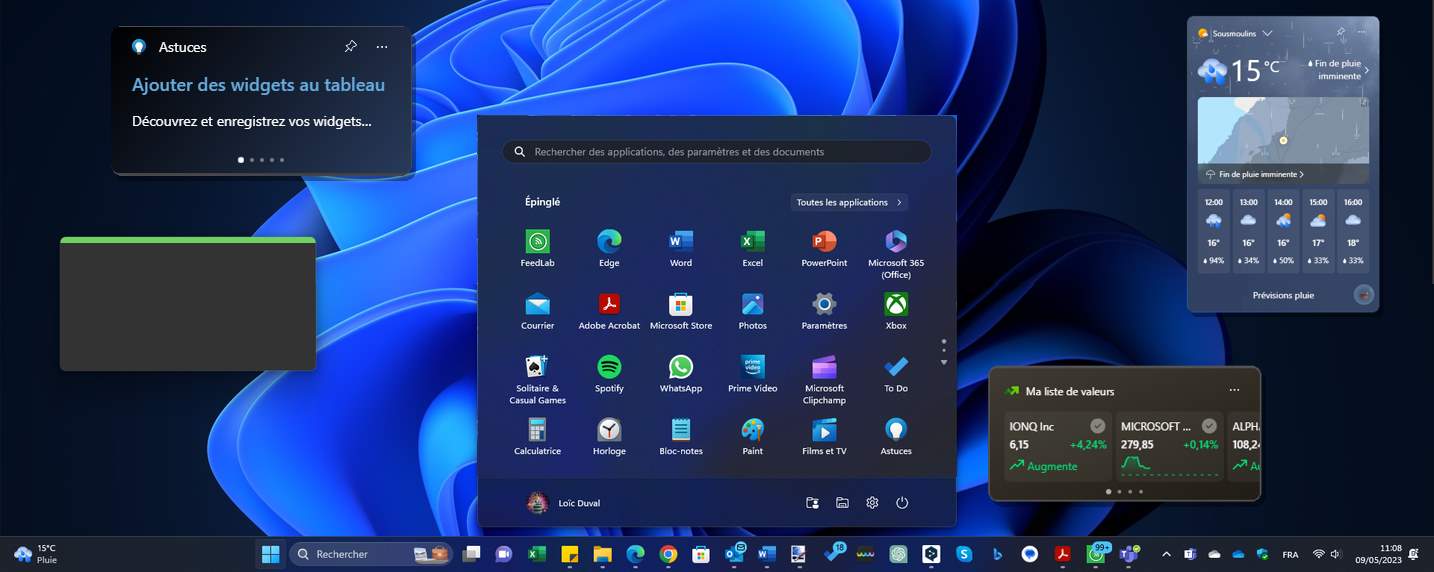Launch the Xbox app
Viewport: 1434px width, 572px height.
[896, 311]
